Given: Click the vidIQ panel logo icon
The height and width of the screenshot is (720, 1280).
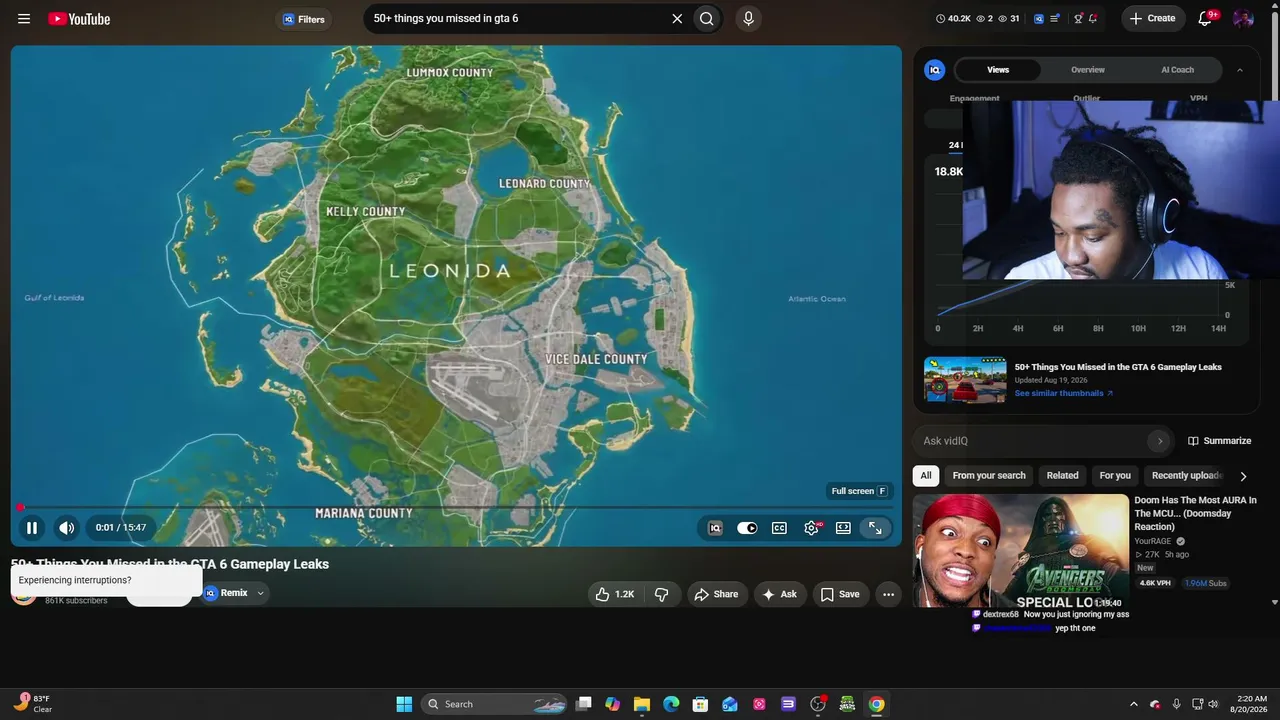Looking at the screenshot, I should (x=935, y=70).
